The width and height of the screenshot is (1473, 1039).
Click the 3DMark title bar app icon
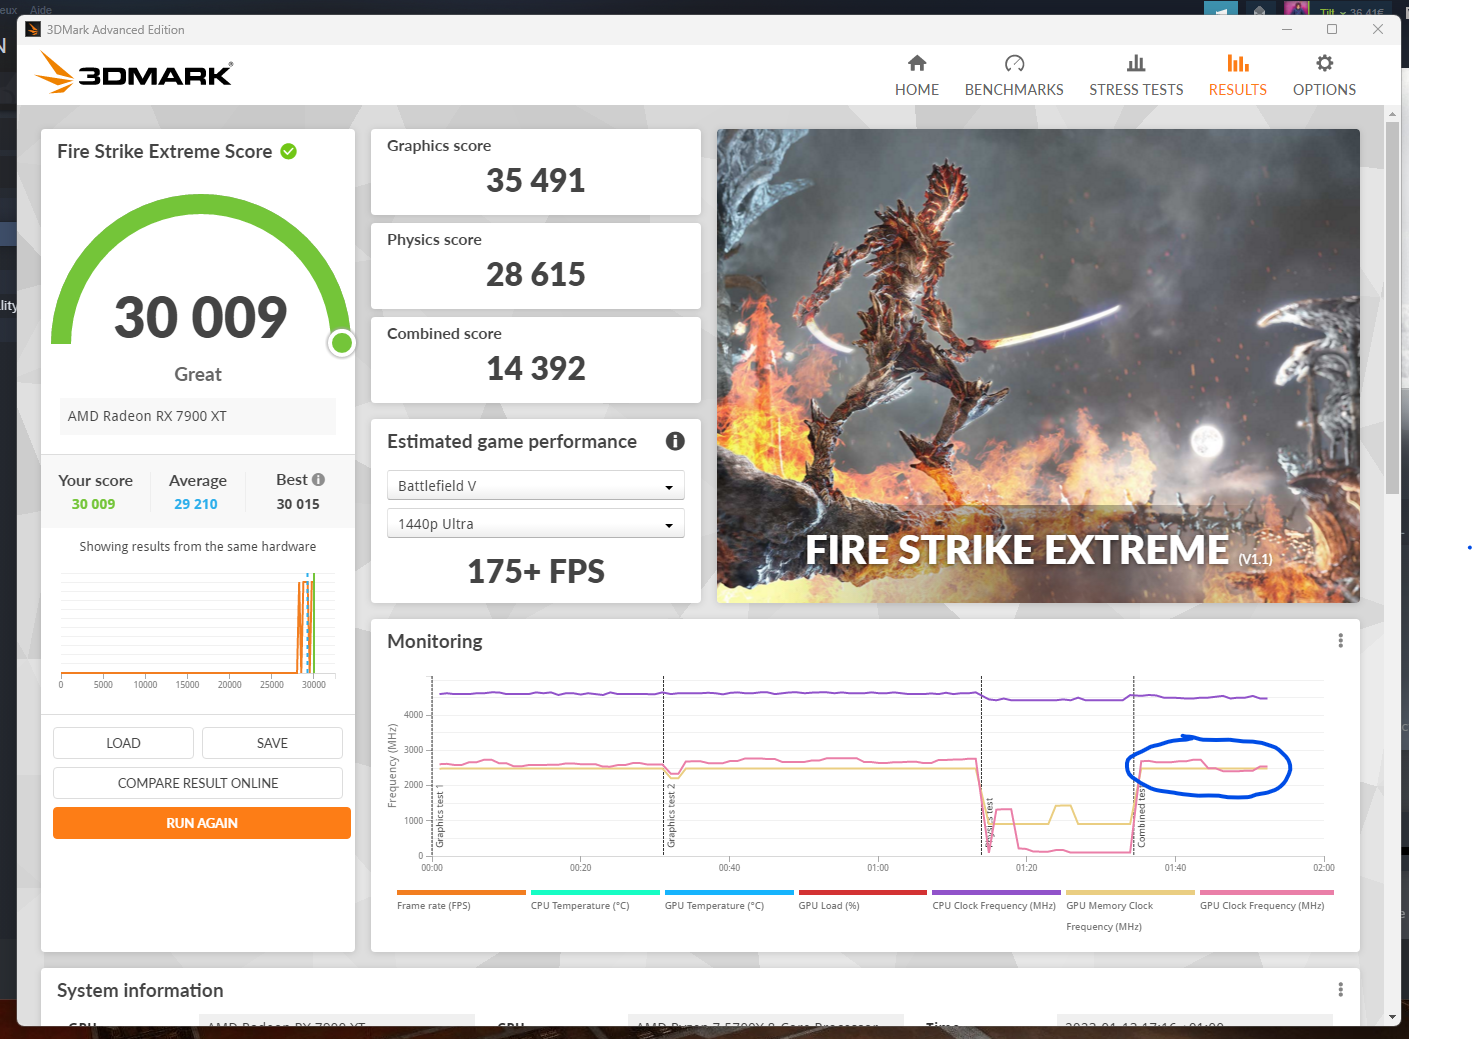33,30
